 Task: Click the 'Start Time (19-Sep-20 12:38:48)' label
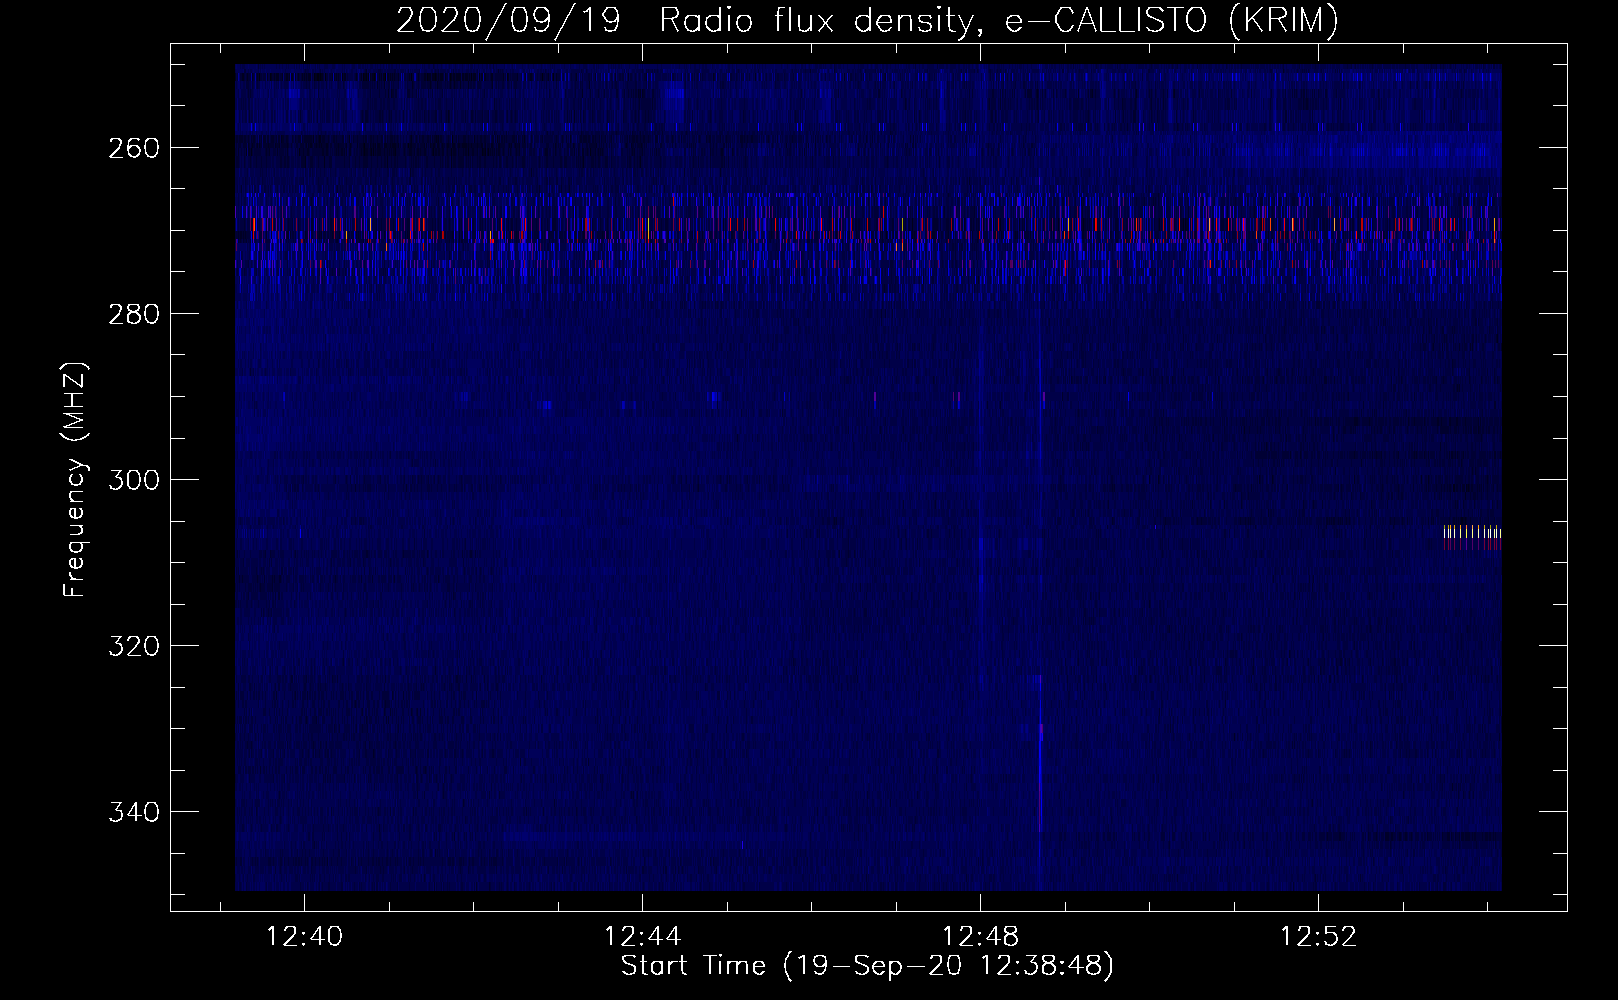[x=867, y=966]
